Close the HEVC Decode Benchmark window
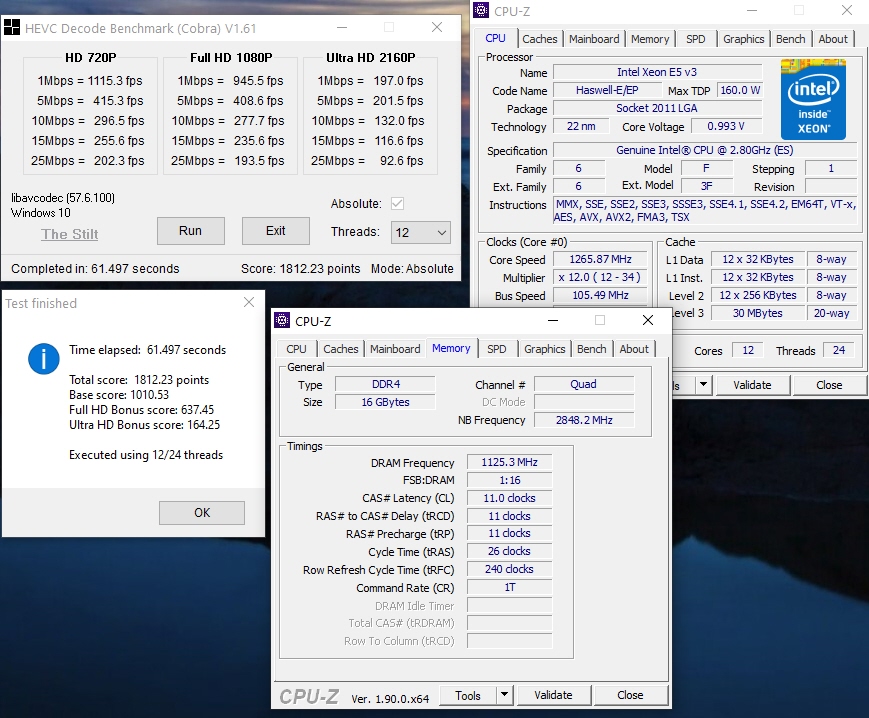This screenshot has height=718, width=869. pos(437,27)
